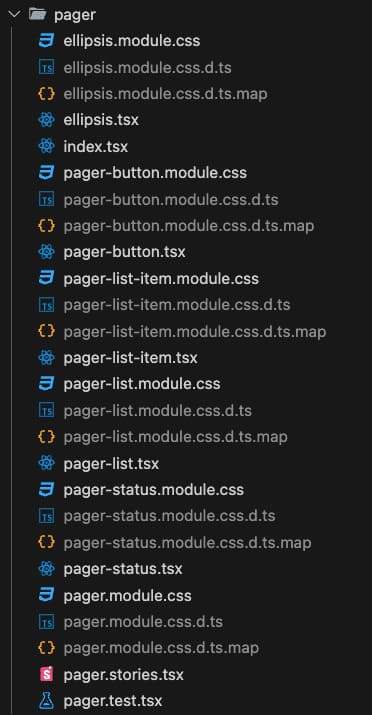Click React icon of pager-list-item.tsx
The image size is (372, 715).
click(46, 358)
